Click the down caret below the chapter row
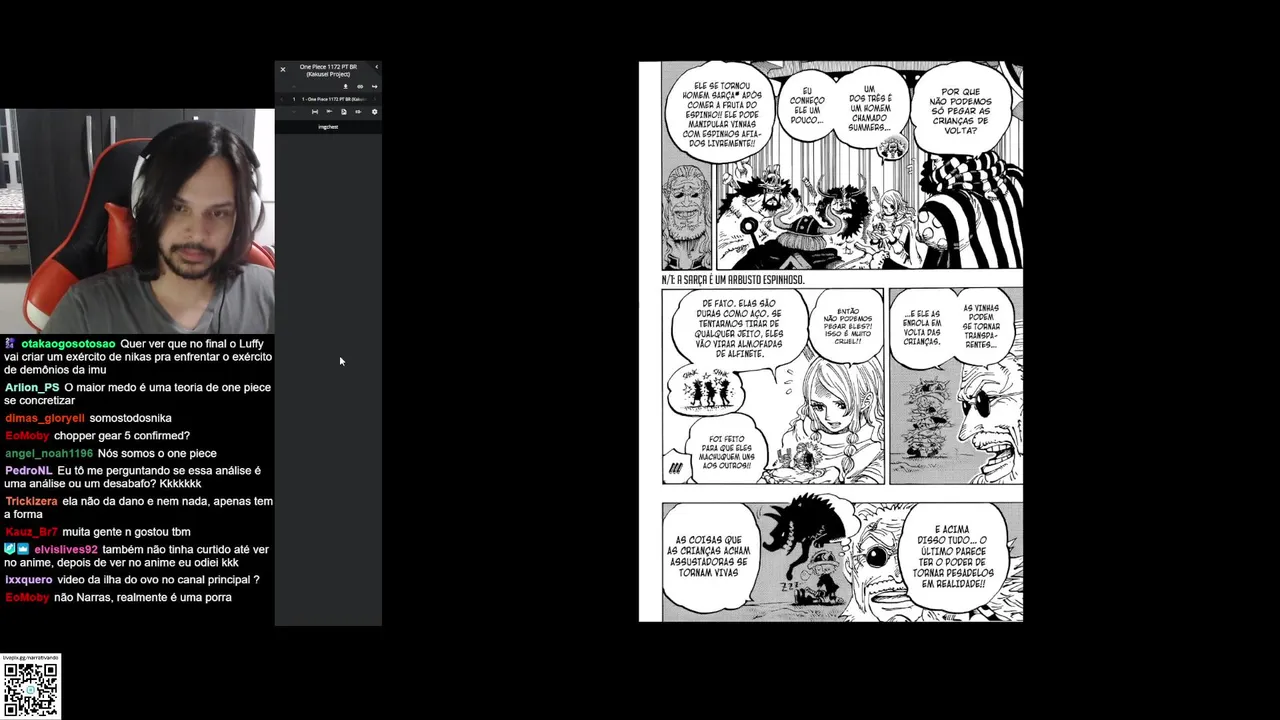 (294, 112)
